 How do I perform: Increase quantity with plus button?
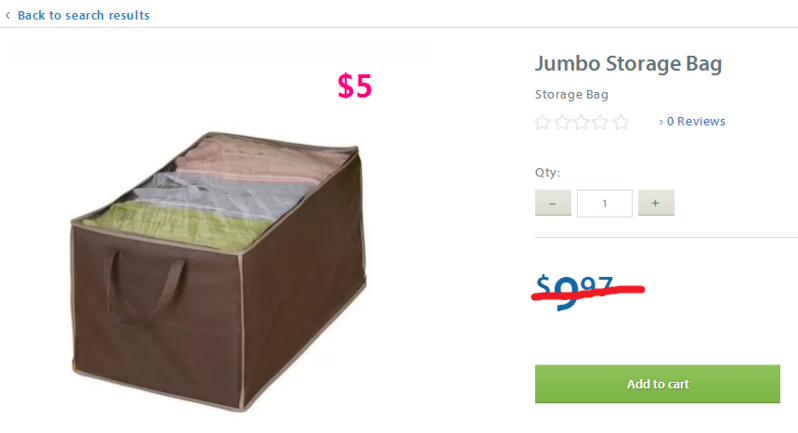coord(656,203)
